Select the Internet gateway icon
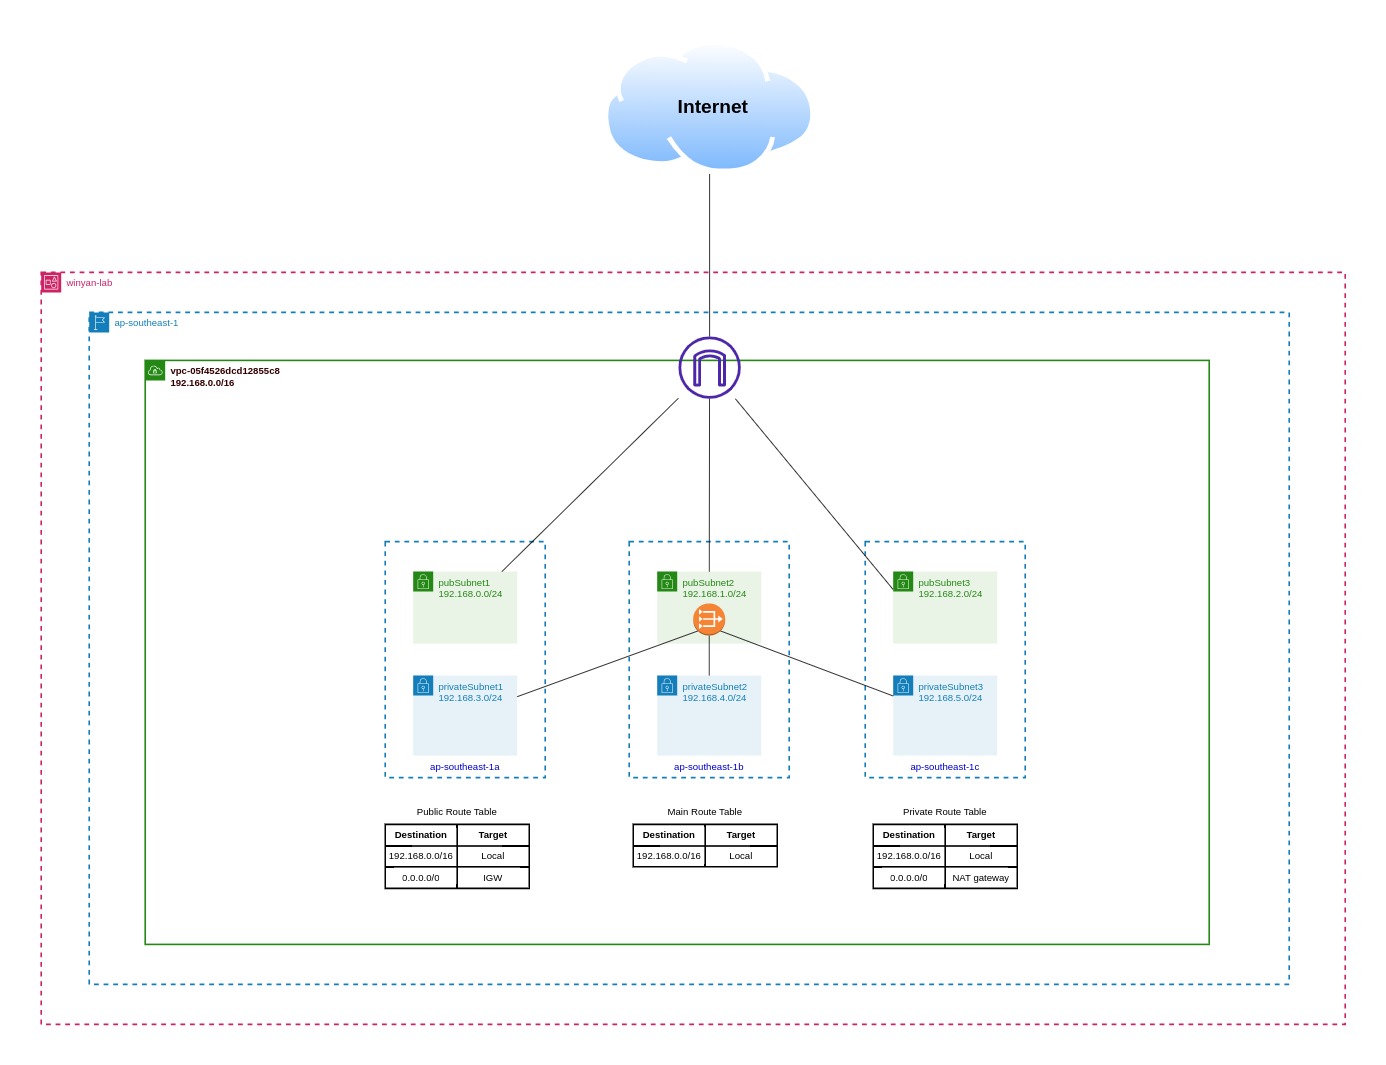The width and height of the screenshot is (1386, 1065). click(x=709, y=368)
